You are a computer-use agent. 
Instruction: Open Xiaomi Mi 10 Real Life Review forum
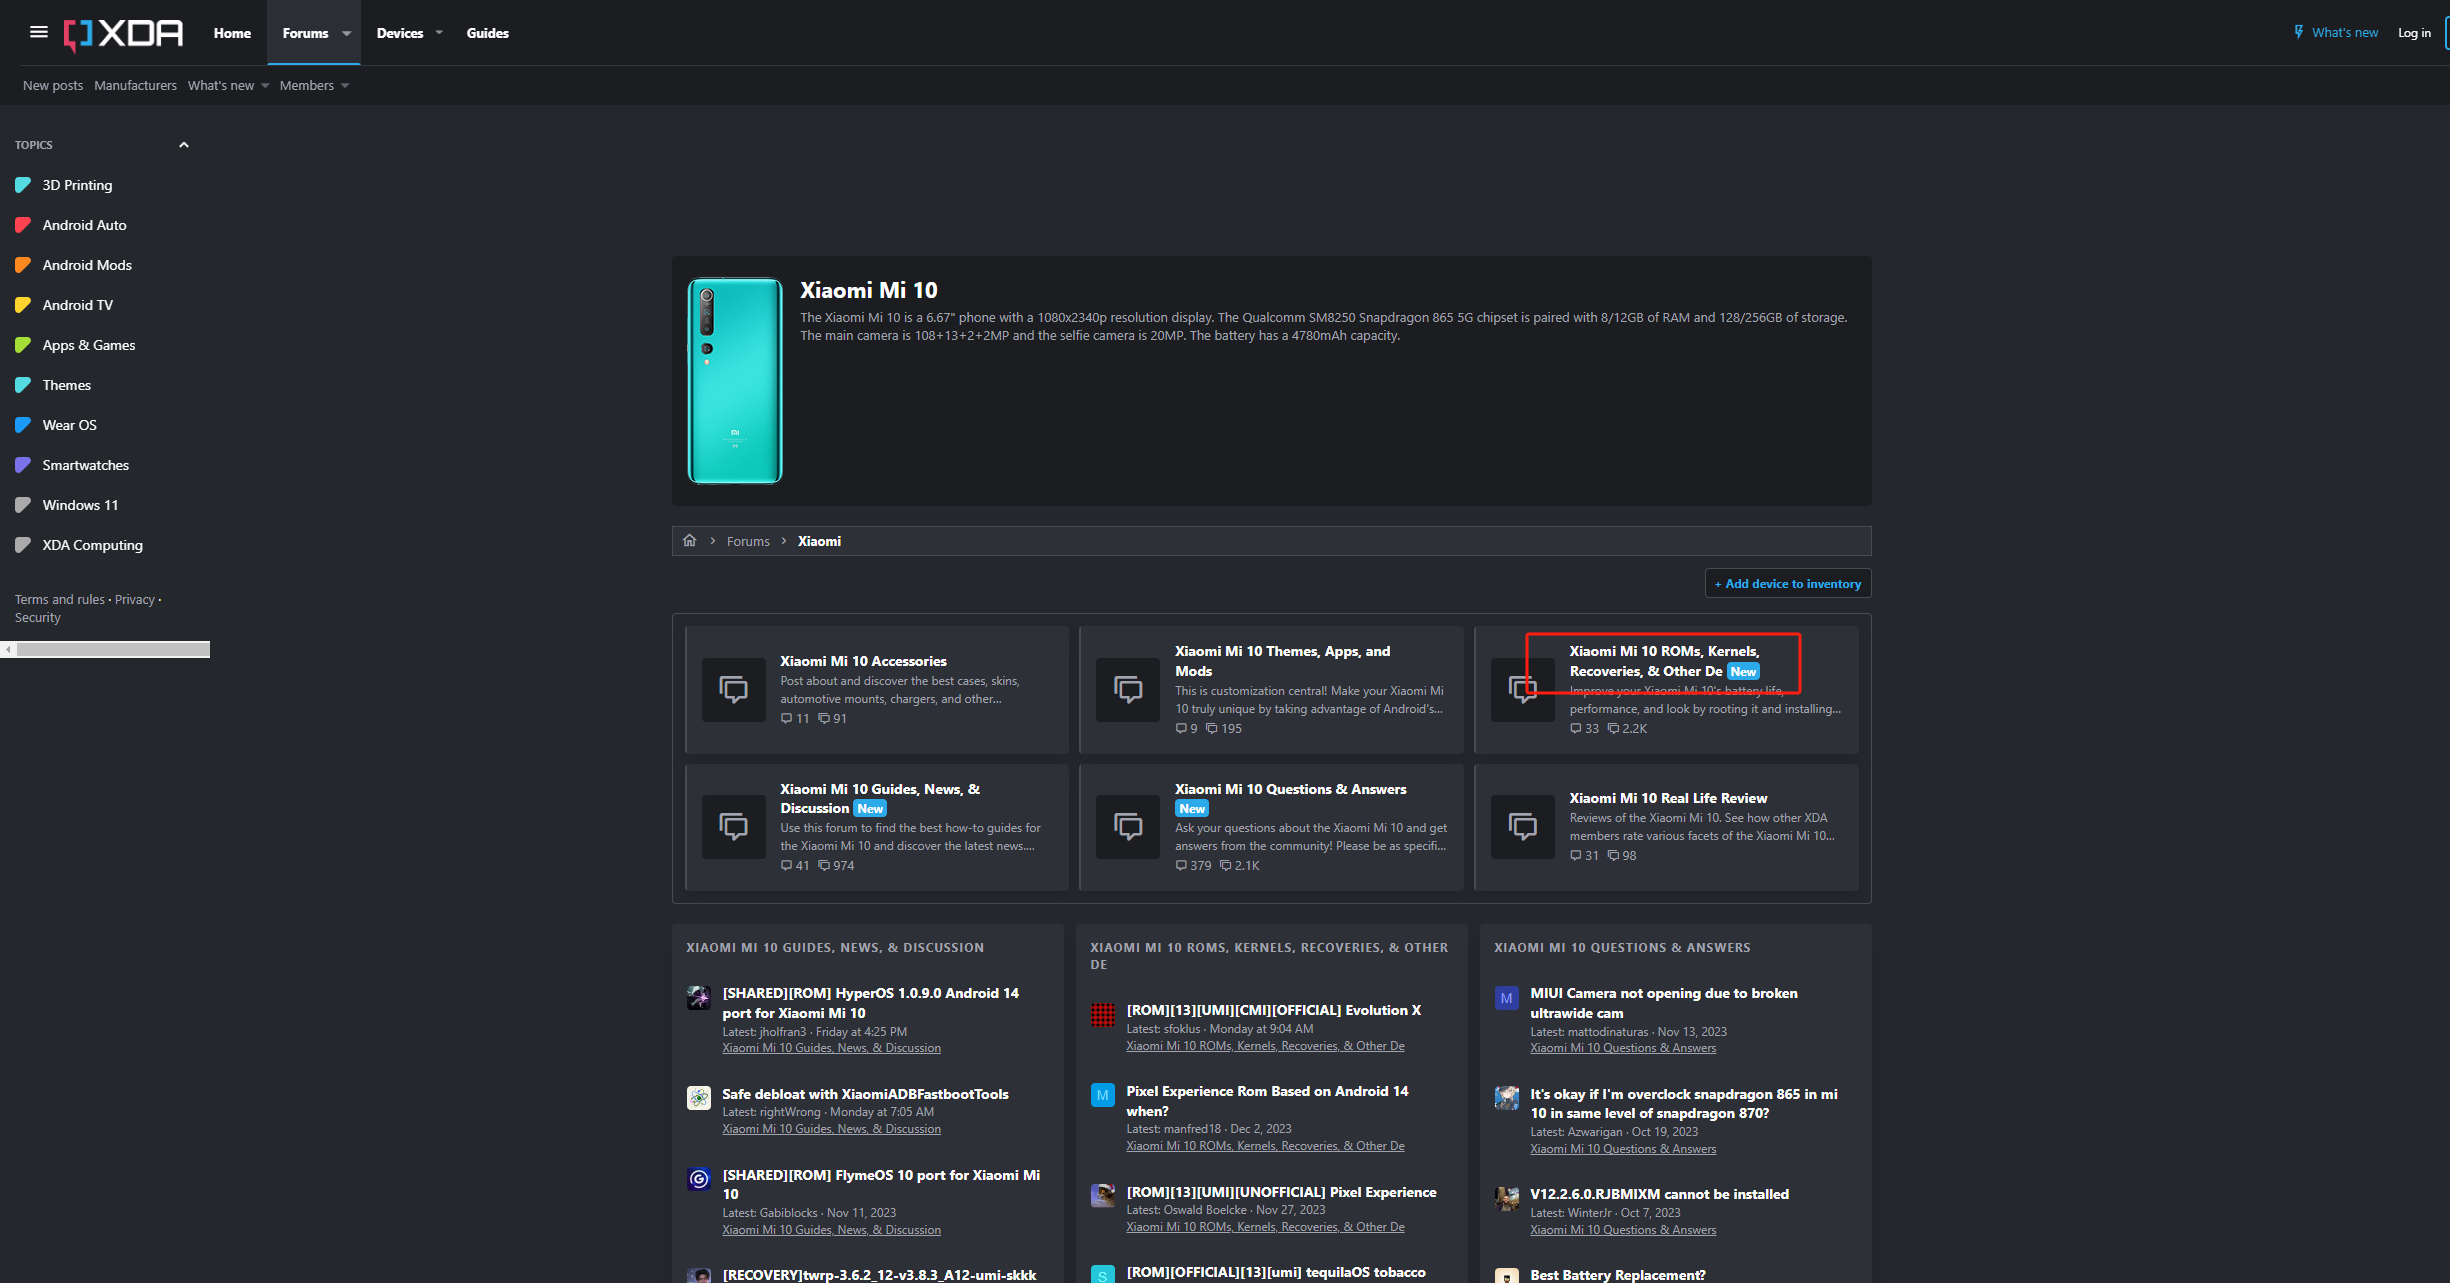click(x=1668, y=798)
